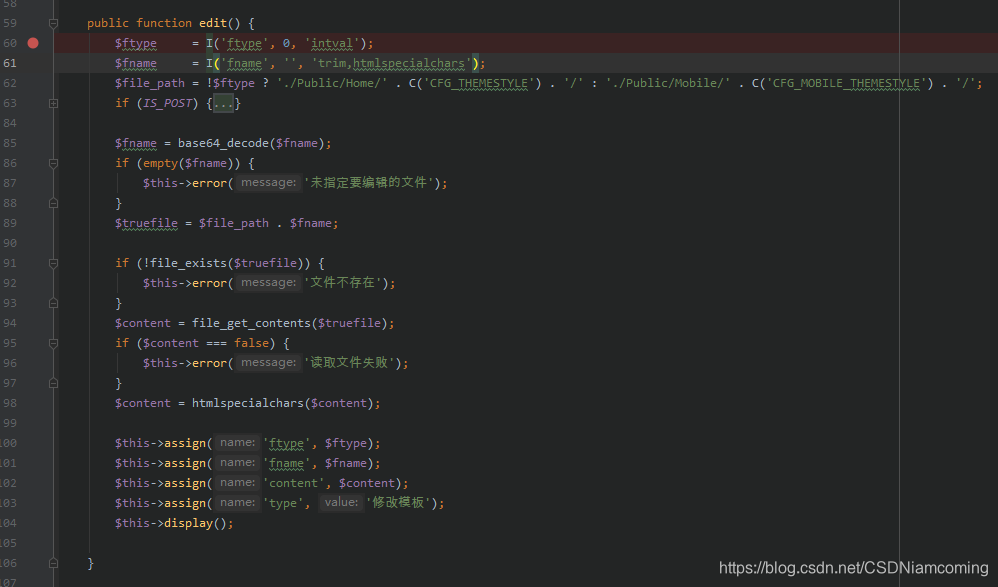This screenshot has height=587, width=998.
Task: Click the IS_POST constant
Action: pos(167,103)
